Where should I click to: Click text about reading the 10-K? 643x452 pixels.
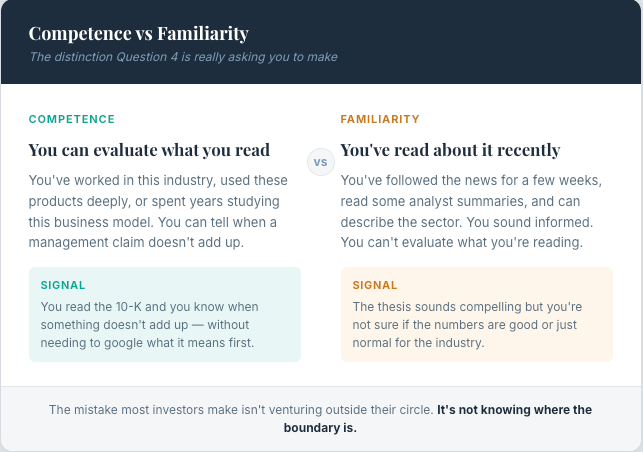150,325
